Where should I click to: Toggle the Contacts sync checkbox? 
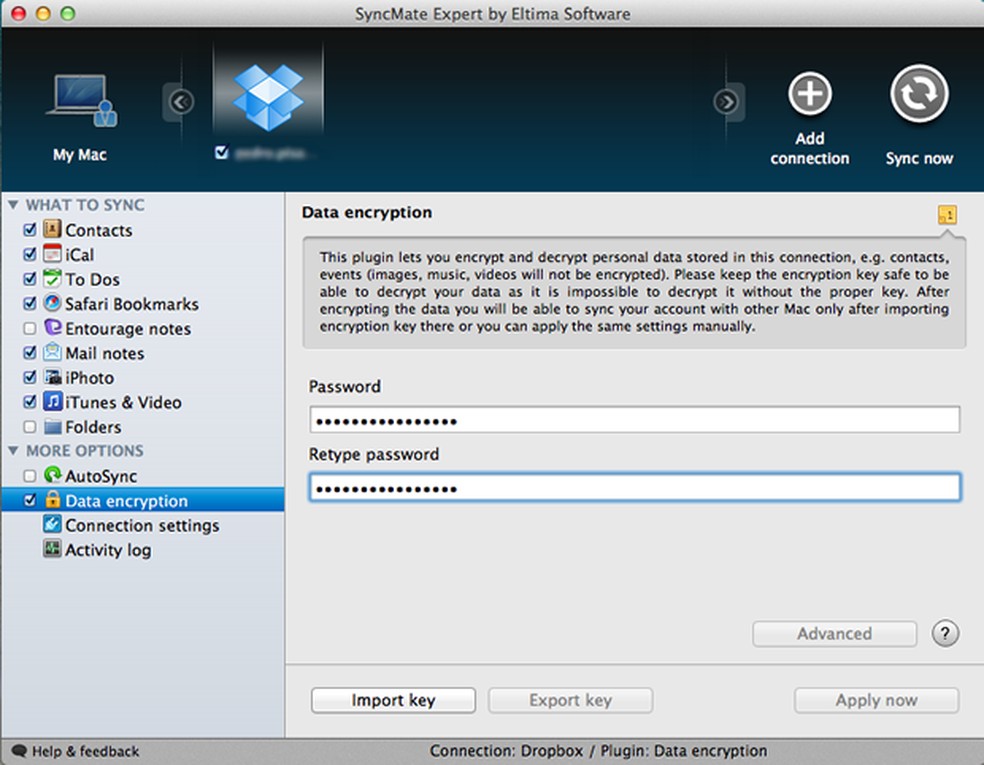[29, 230]
